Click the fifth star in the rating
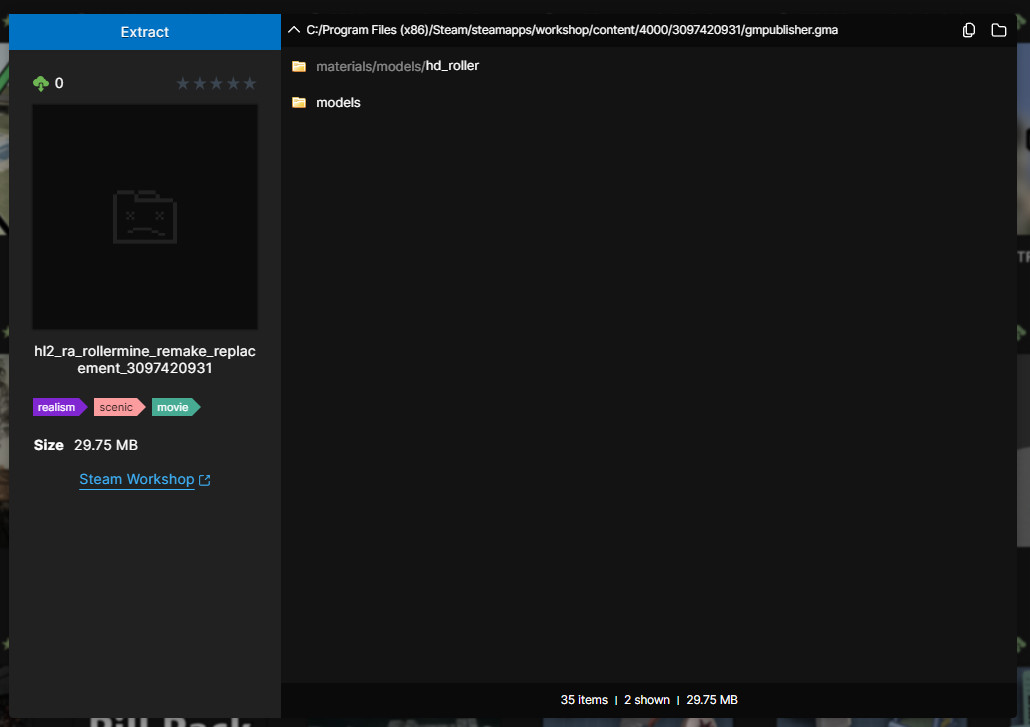The image size is (1030, 727). pyautogui.click(x=250, y=84)
